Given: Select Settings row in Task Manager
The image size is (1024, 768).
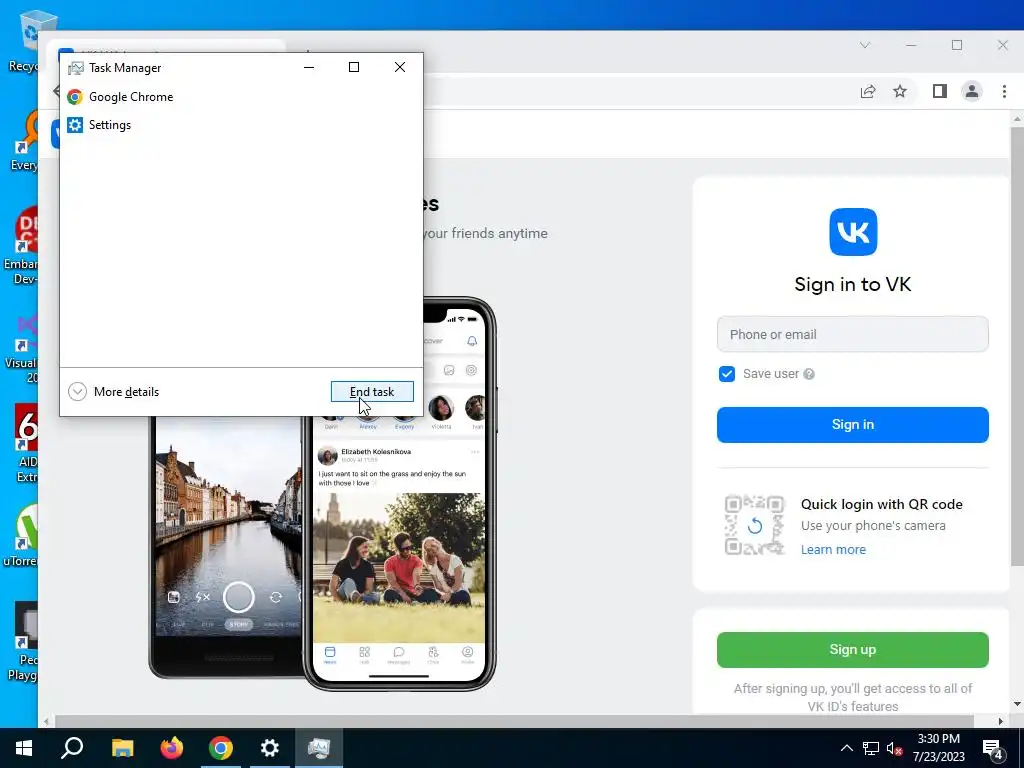Looking at the screenshot, I should click(x=241, y=125).
